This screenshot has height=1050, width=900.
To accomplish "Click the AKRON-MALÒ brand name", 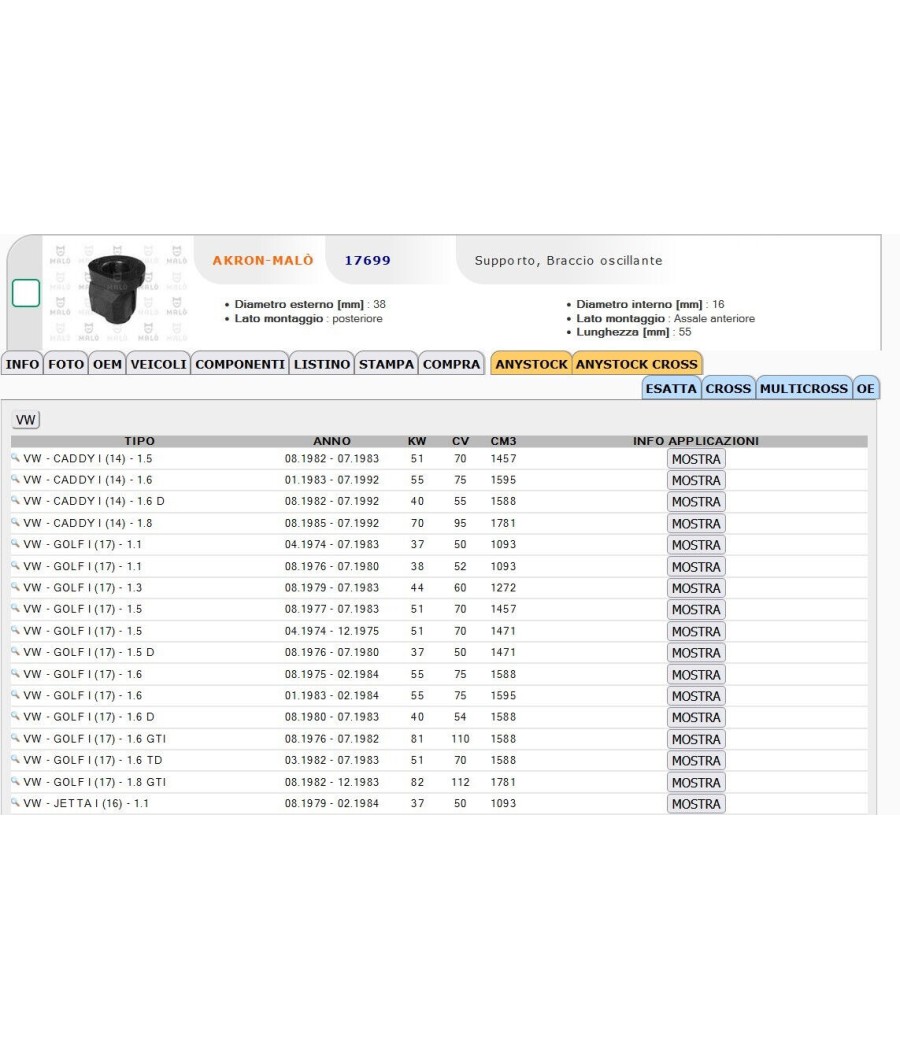I will pyautogui.click(x=263, y=260).
